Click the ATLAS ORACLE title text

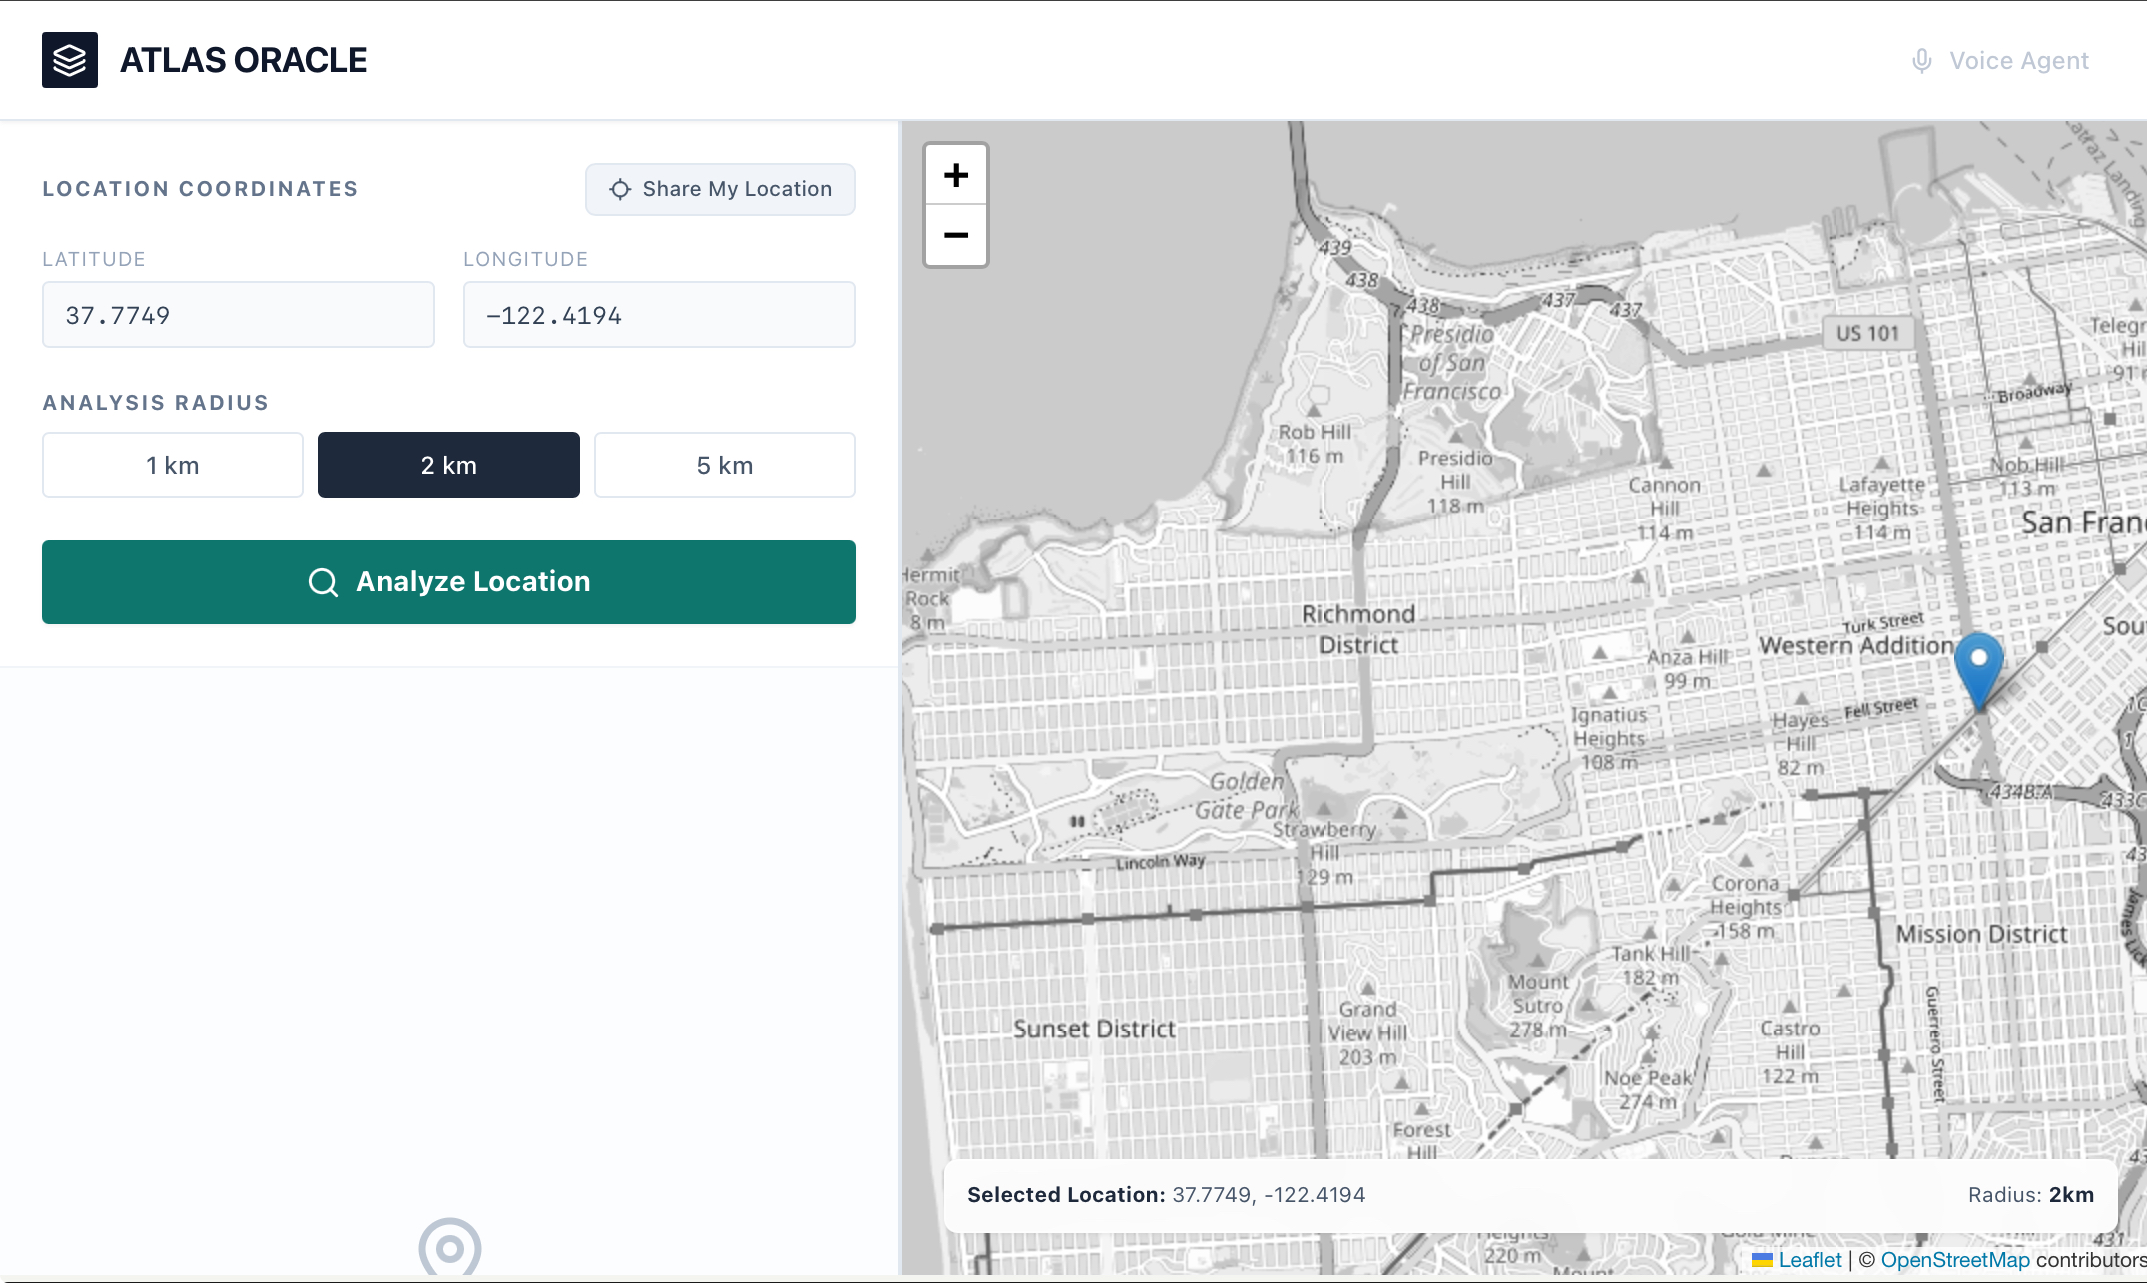point(244,60)
